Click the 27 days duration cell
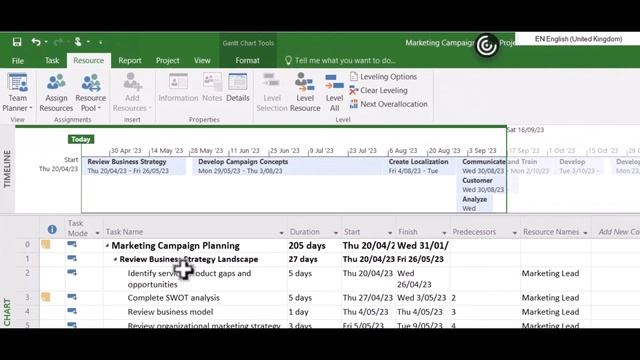The width and height of the screenshot is (640, 360). pos(313,259)
